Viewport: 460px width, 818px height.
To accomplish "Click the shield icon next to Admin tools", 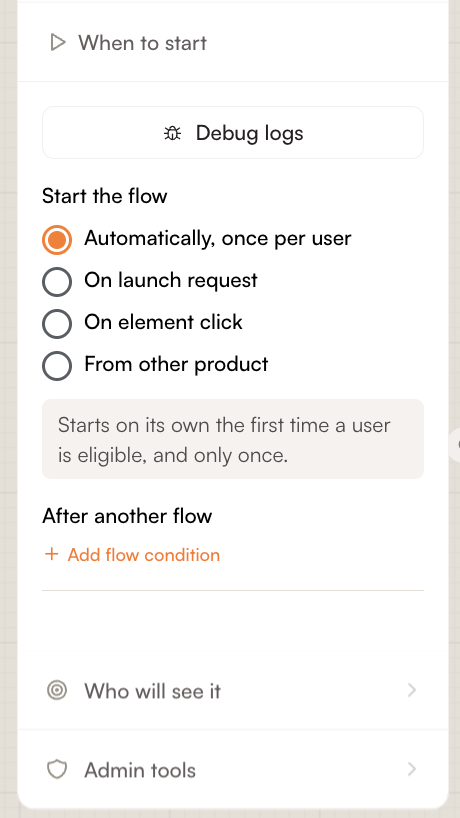I will coord(57,769).
